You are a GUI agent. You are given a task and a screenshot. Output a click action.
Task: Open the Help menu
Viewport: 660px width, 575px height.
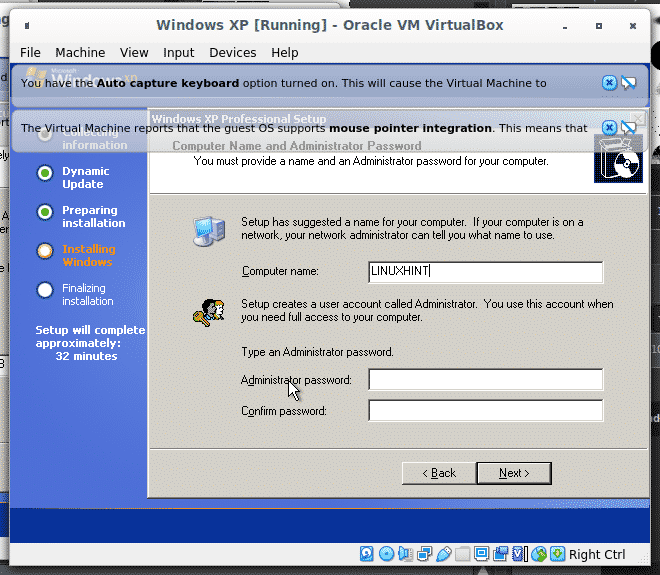[x=285, y=53]
